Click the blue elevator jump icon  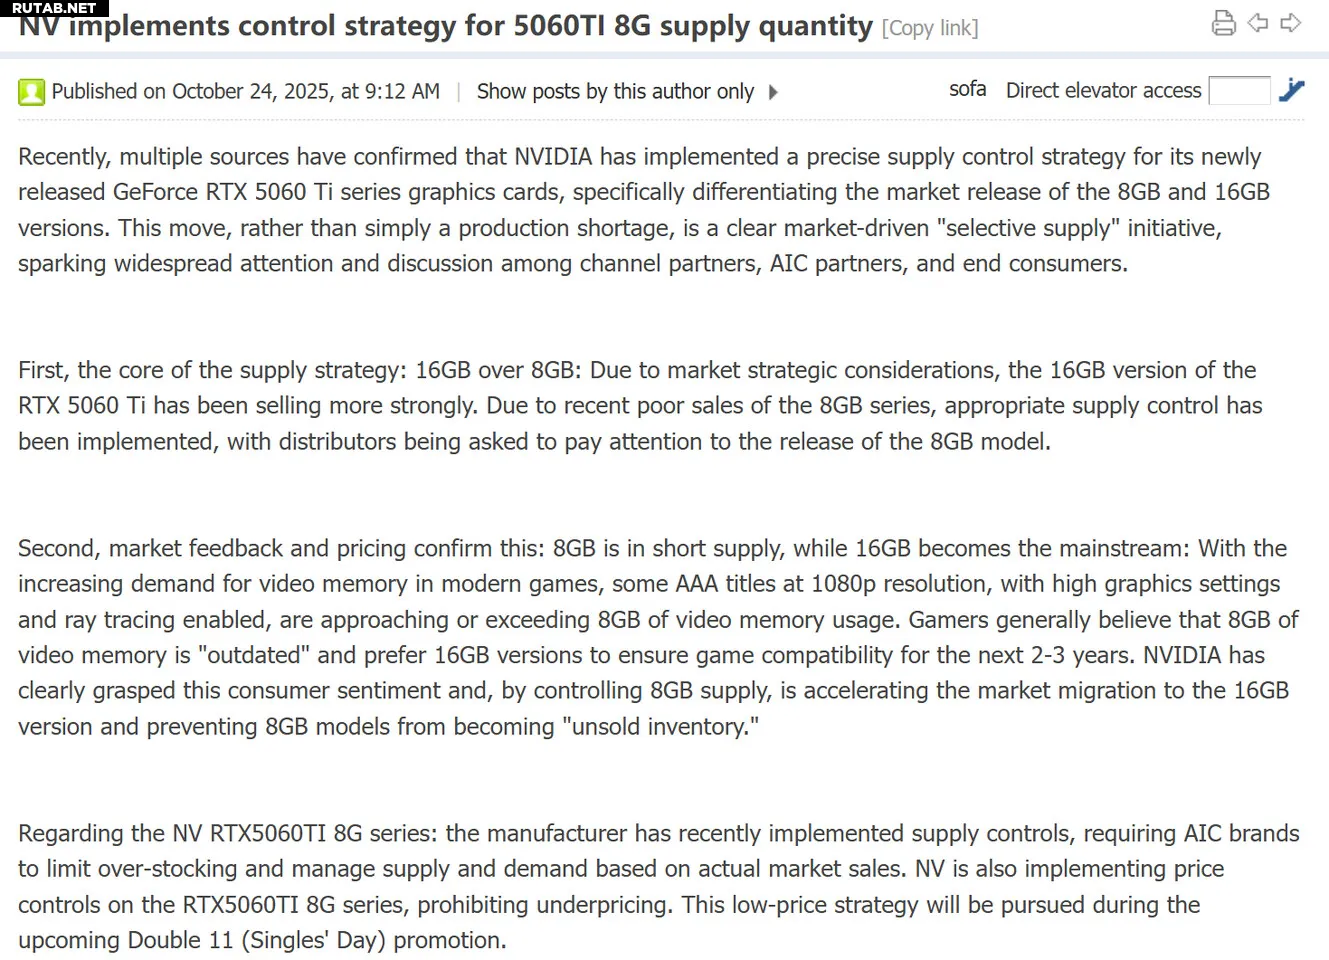(x=1291, y=90)
